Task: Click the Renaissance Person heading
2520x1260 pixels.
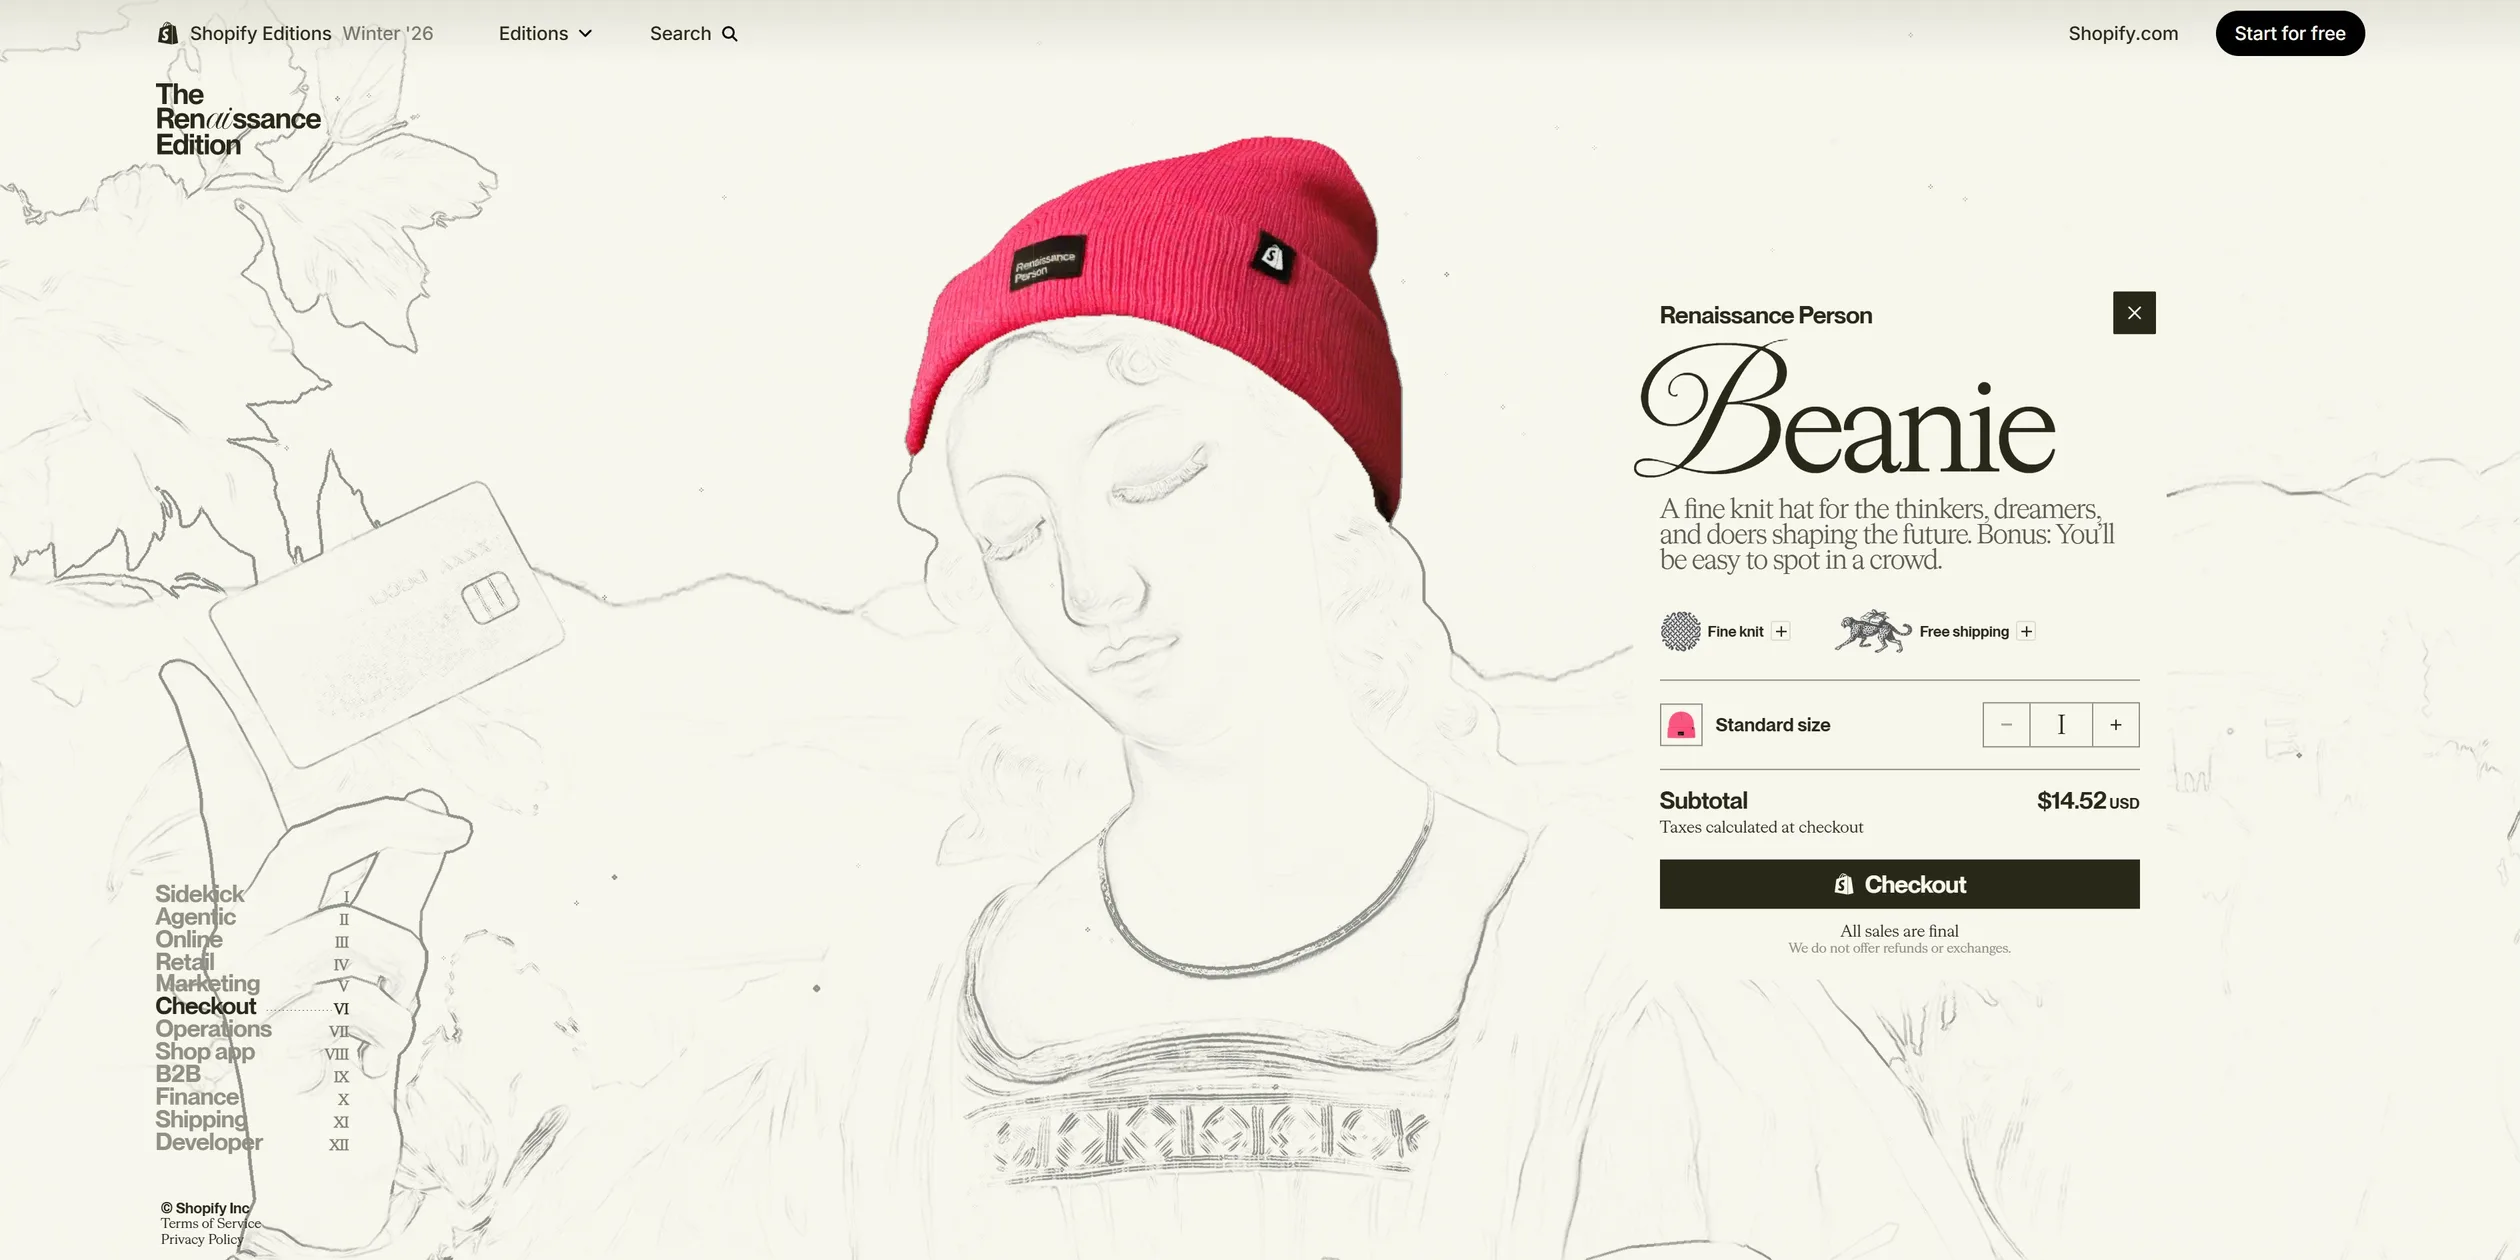Action: pos(1765,316)
